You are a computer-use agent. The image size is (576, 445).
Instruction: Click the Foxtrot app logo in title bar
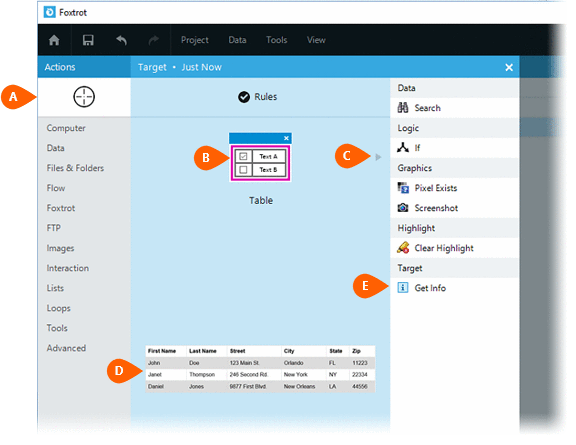50,12
